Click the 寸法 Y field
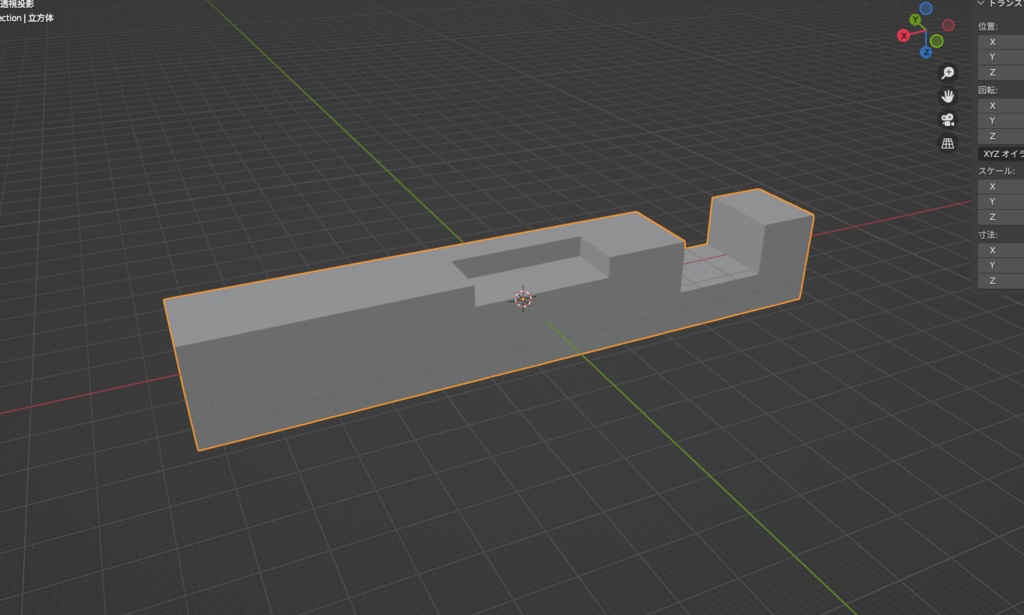The image size is (1024, 615). [1001, 265]
